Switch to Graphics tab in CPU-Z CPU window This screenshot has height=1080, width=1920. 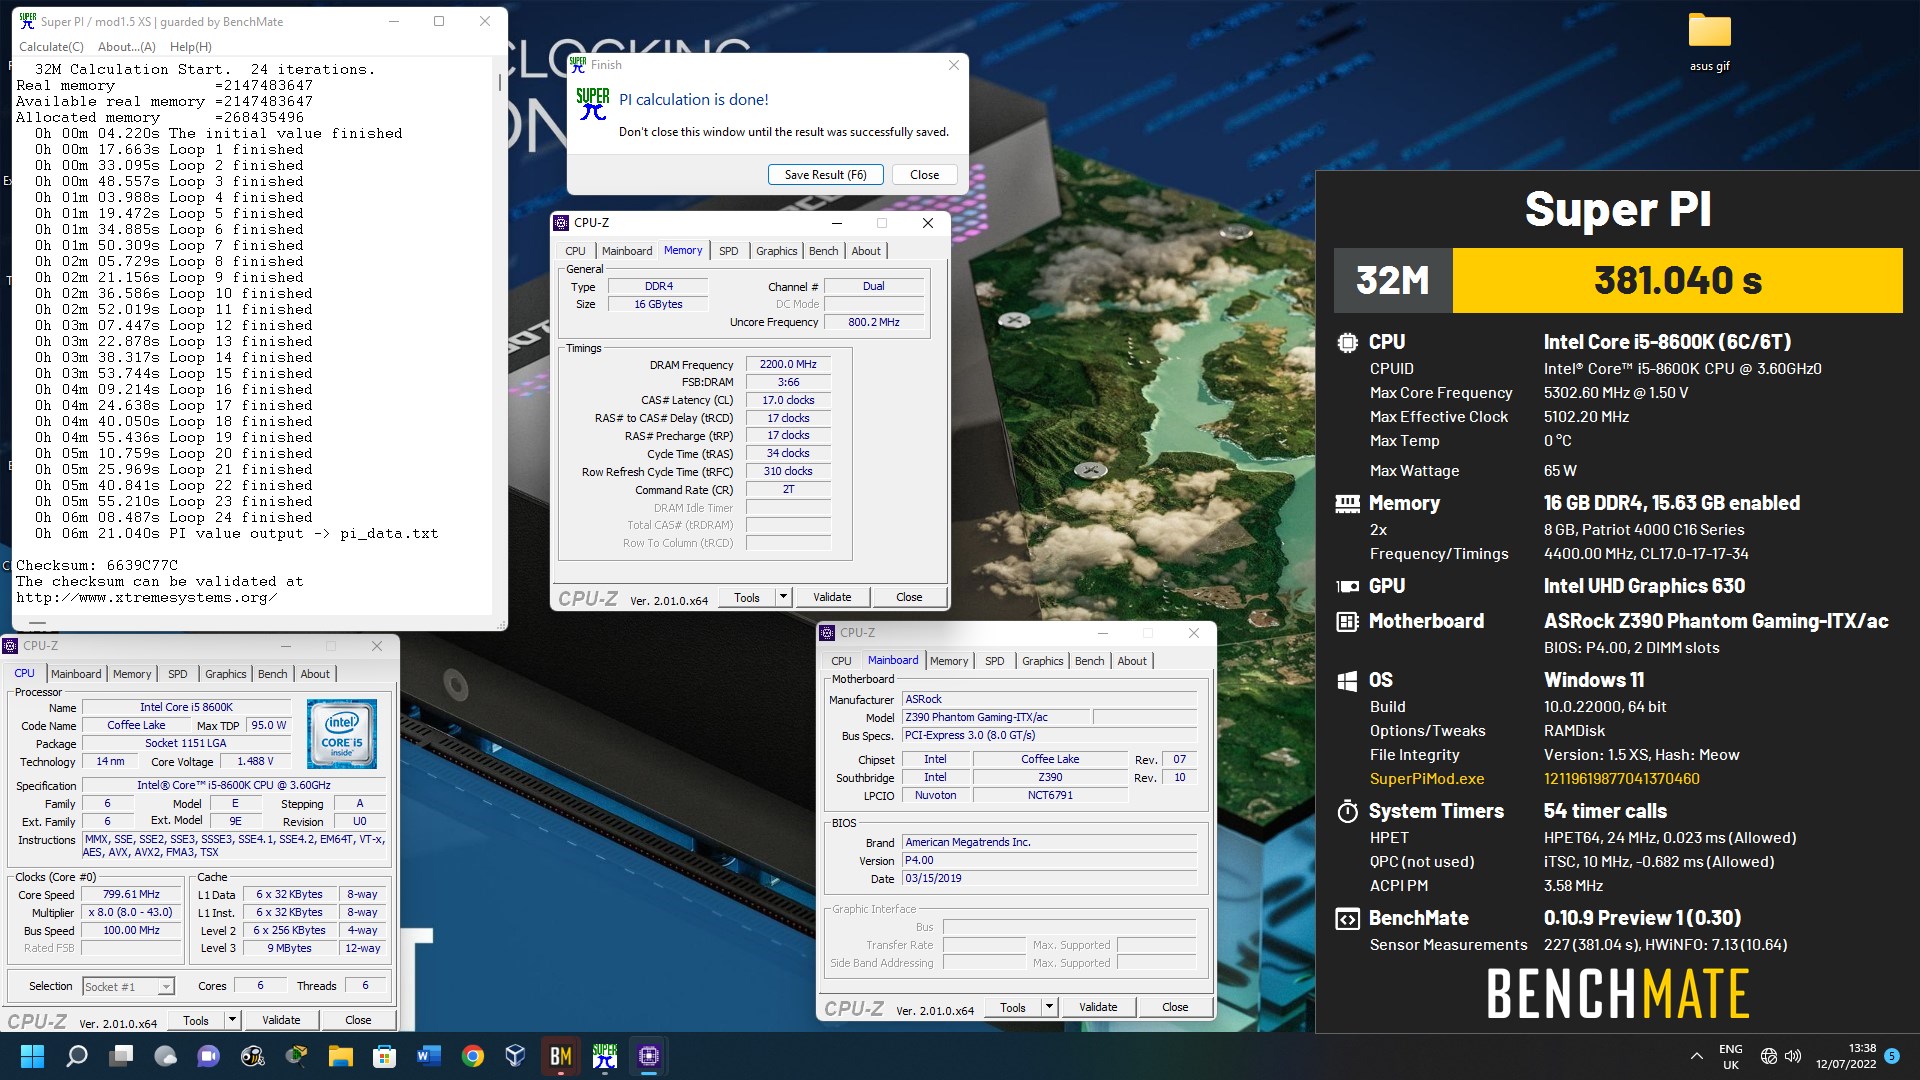[x=225, y=674]
